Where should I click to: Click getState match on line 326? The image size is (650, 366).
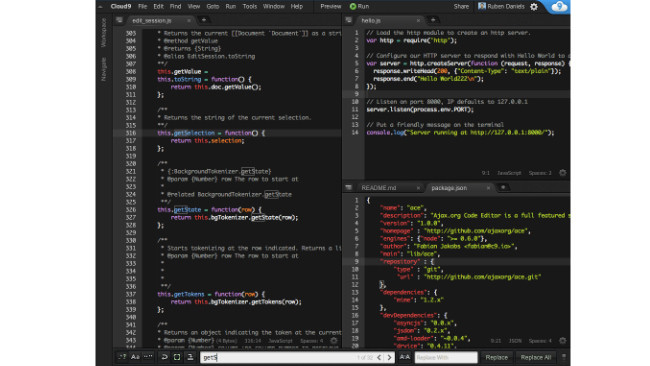[187, 210]
